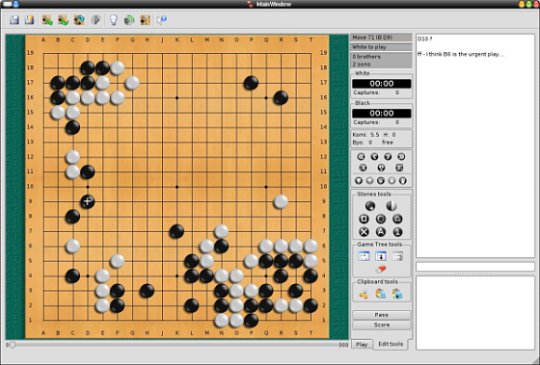Select the square mark stone tool
This screenshot has width=540, height=365.
[364, 219]
